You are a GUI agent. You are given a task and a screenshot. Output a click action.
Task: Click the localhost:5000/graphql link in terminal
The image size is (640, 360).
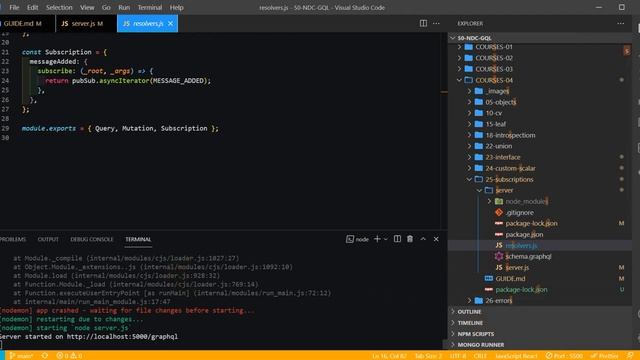(122, 337)
